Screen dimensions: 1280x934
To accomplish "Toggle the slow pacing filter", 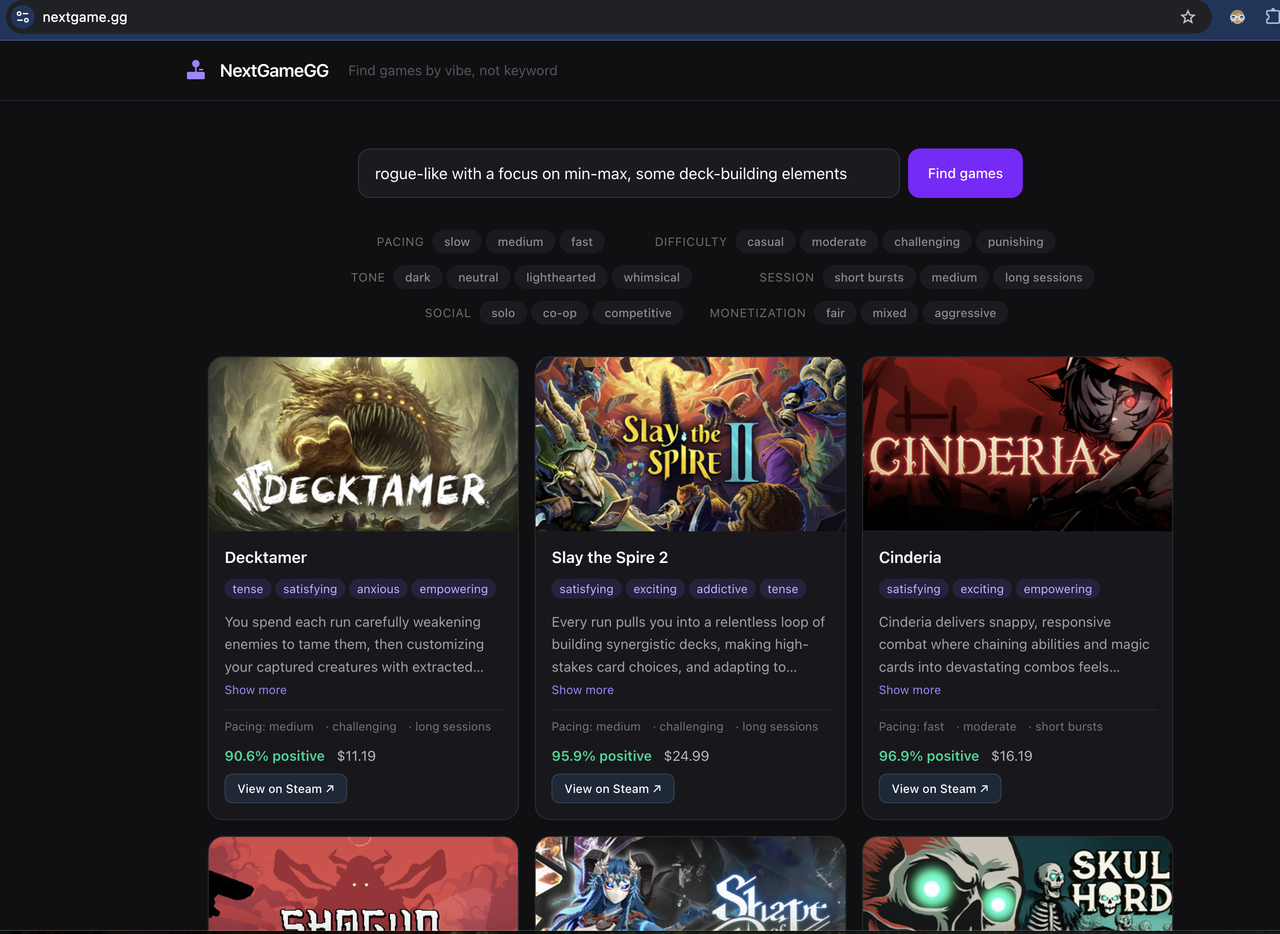I will (x=457, y=242).
